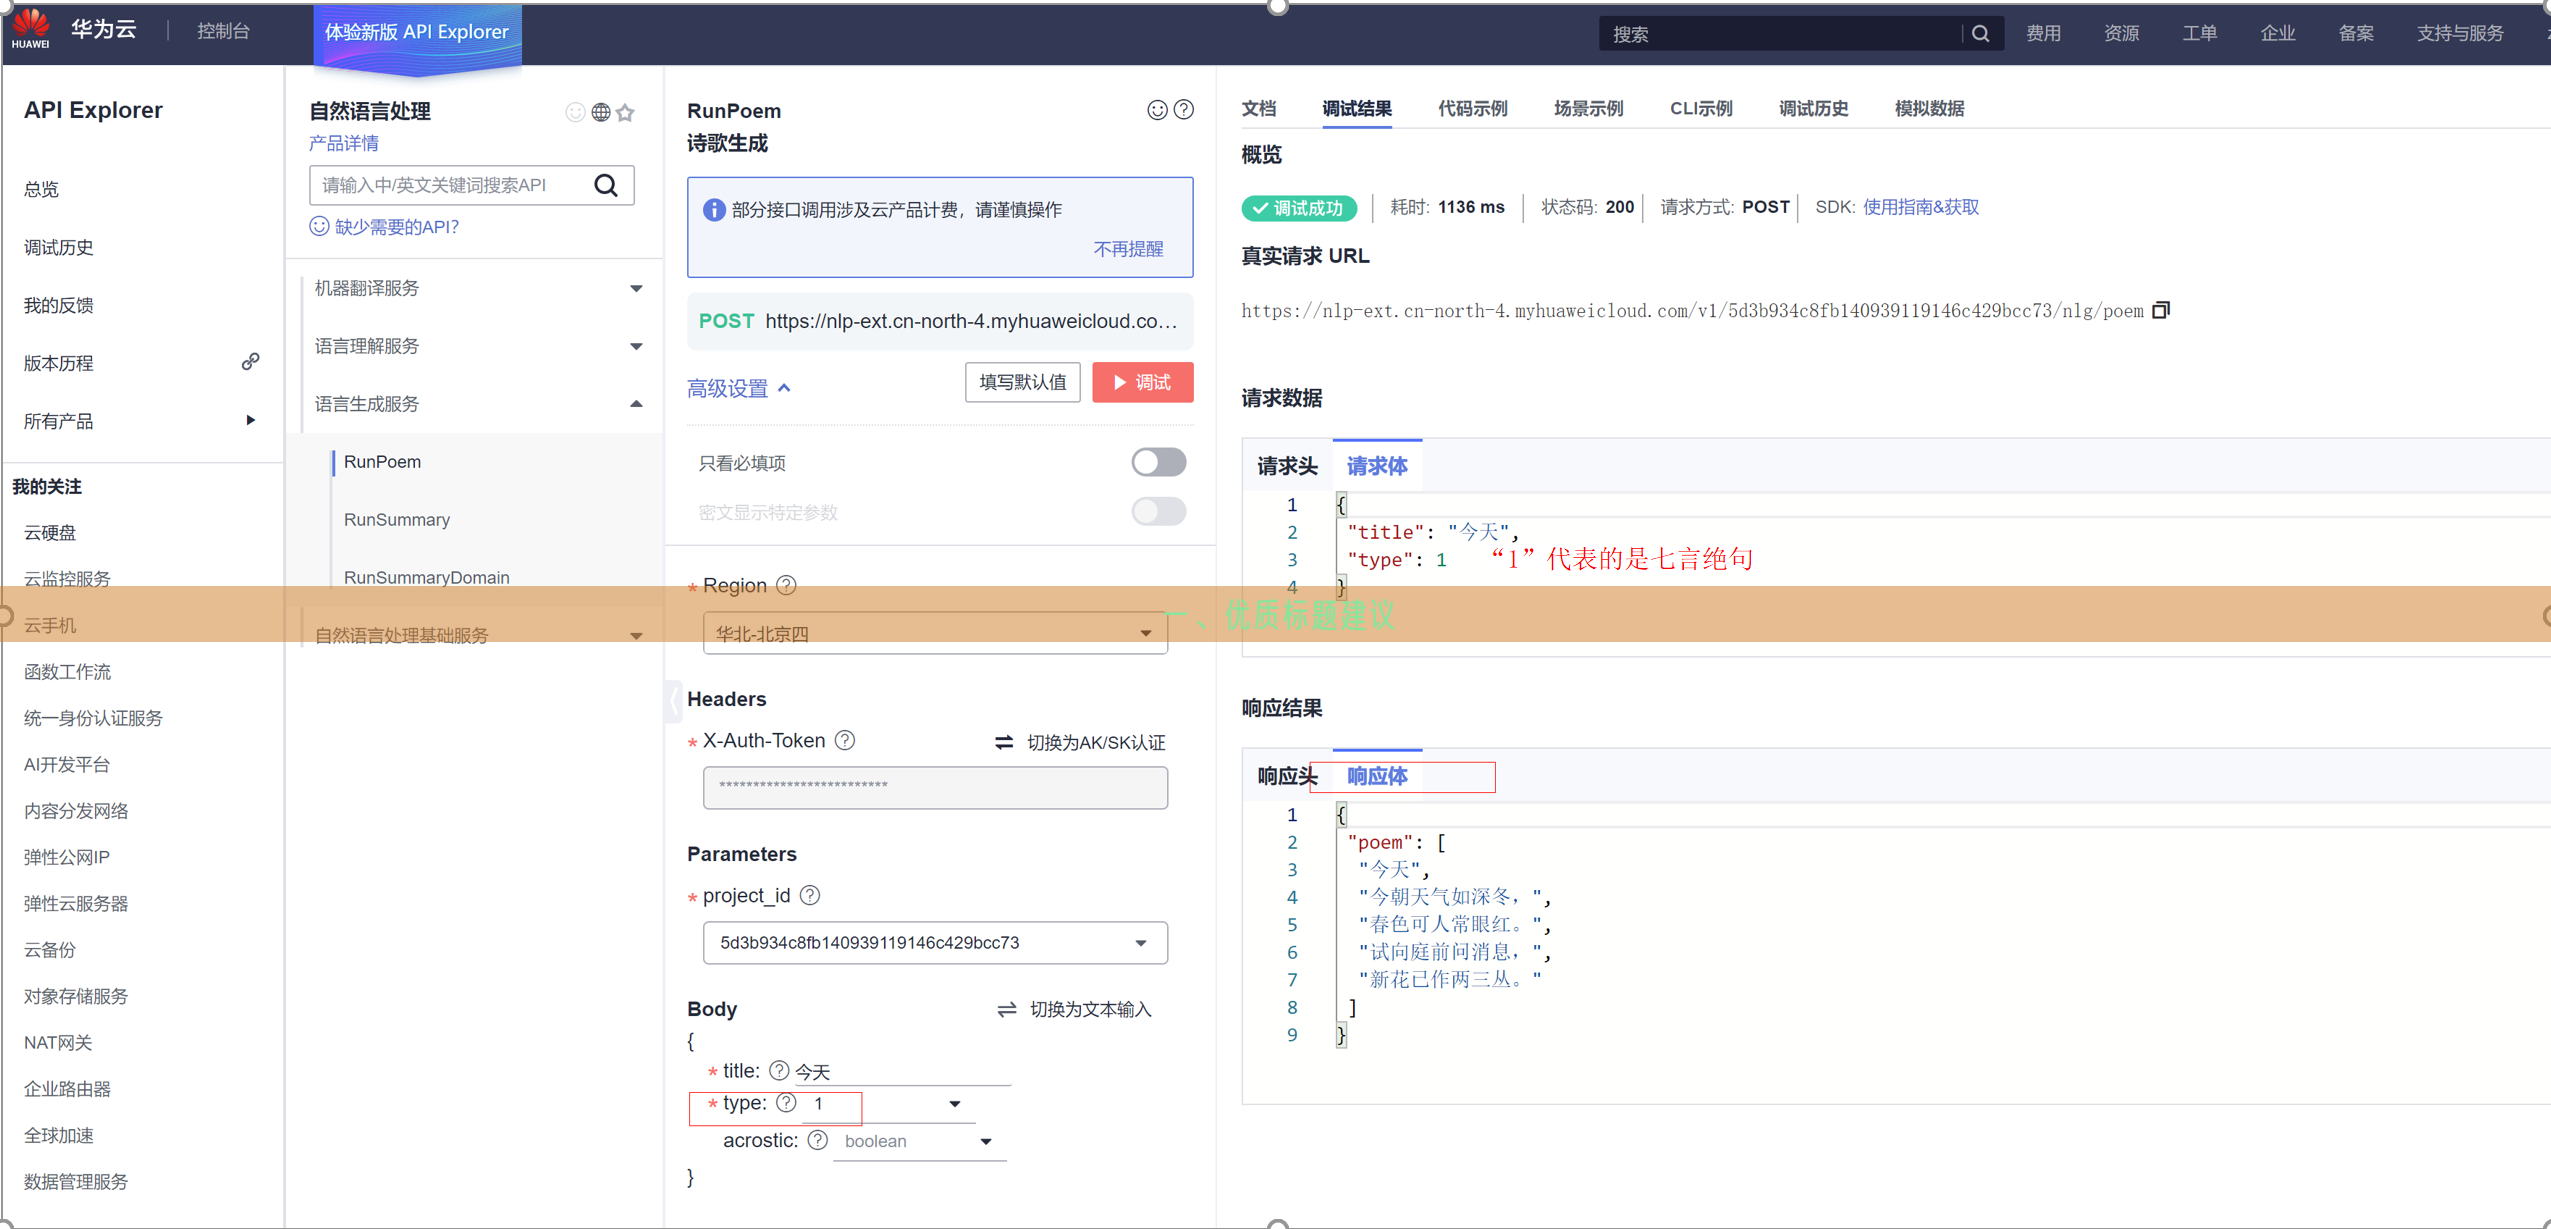Click the acrostic parameter help icon
2551x1229 pixels.
tap(817, 1140)
